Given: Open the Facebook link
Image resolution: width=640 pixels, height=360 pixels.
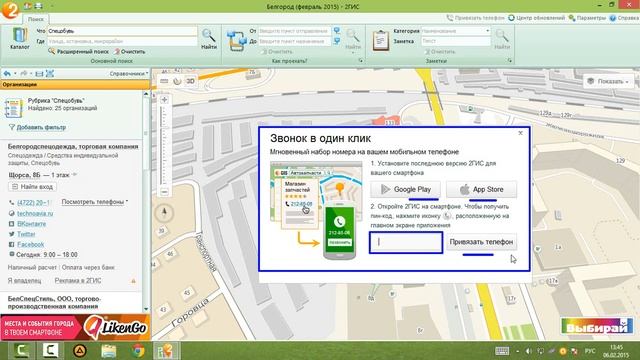Looking at the screenshot, I should pyautogui.click(x=31, y=244).
